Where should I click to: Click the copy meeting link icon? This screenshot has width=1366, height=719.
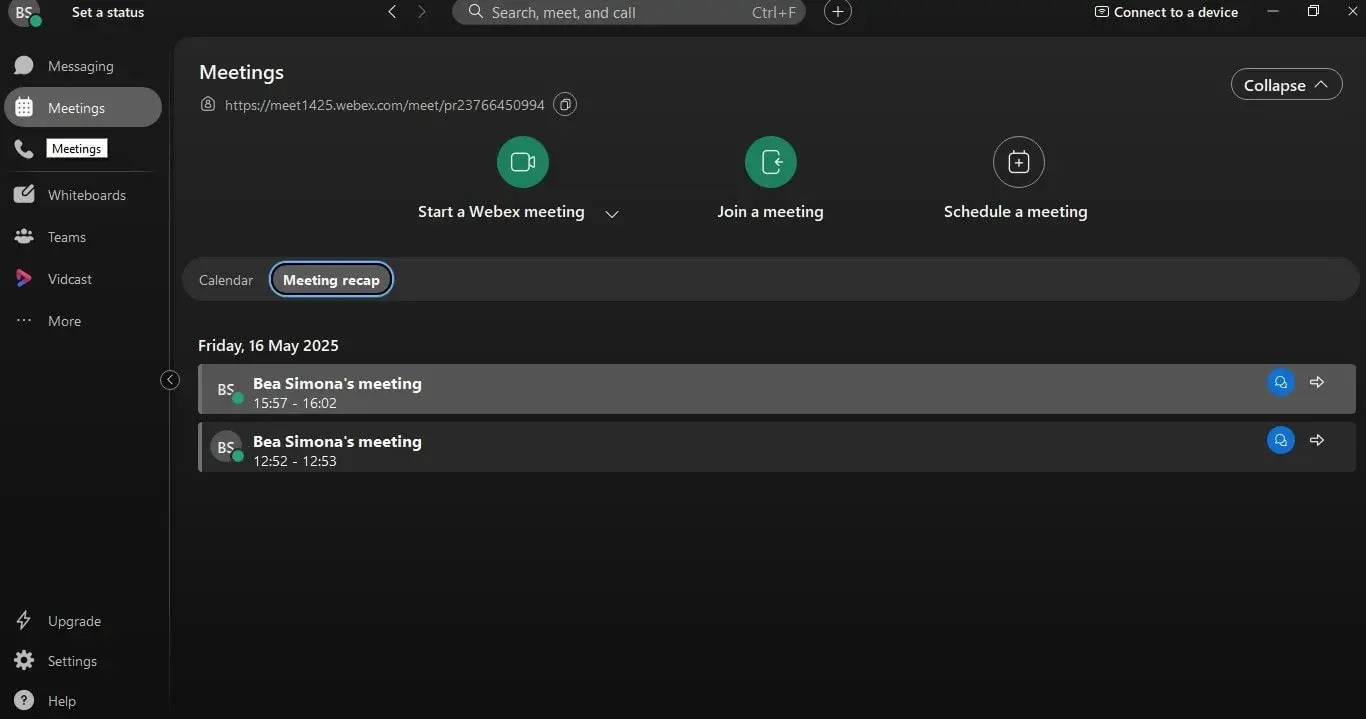(x=565, y=105)
